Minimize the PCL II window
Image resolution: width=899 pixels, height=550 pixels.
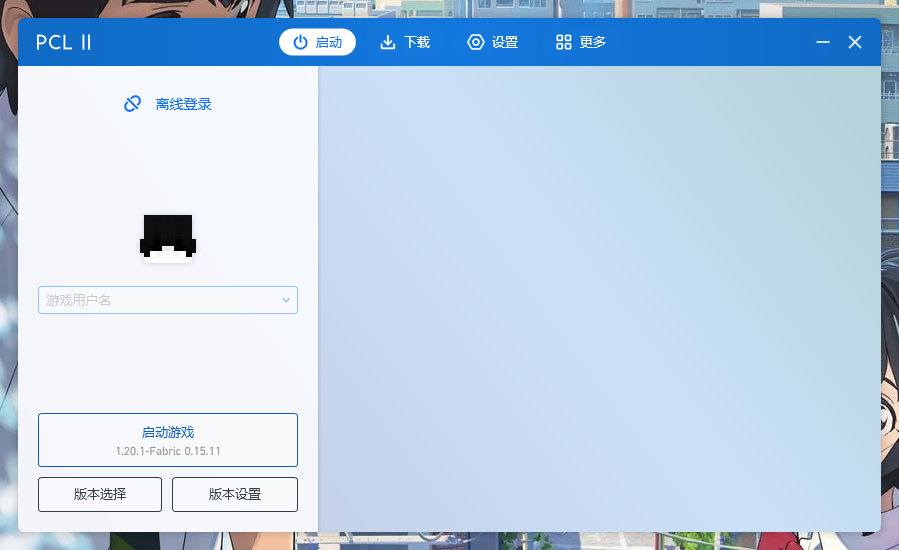tap(823, 42)
